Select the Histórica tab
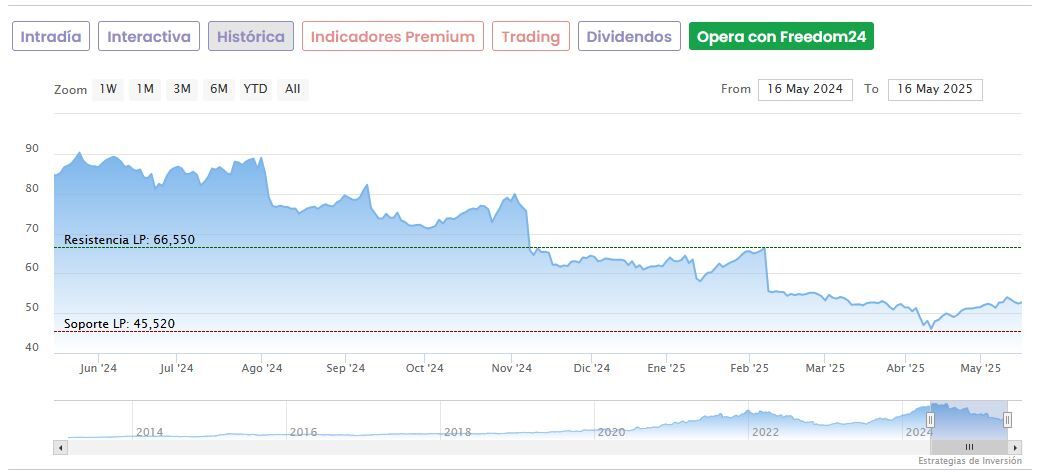 click(x=251, y=37)
